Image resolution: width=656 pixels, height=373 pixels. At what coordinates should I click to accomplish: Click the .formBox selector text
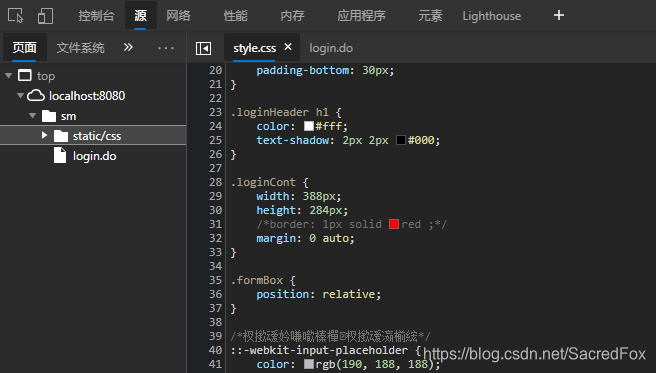256,280
